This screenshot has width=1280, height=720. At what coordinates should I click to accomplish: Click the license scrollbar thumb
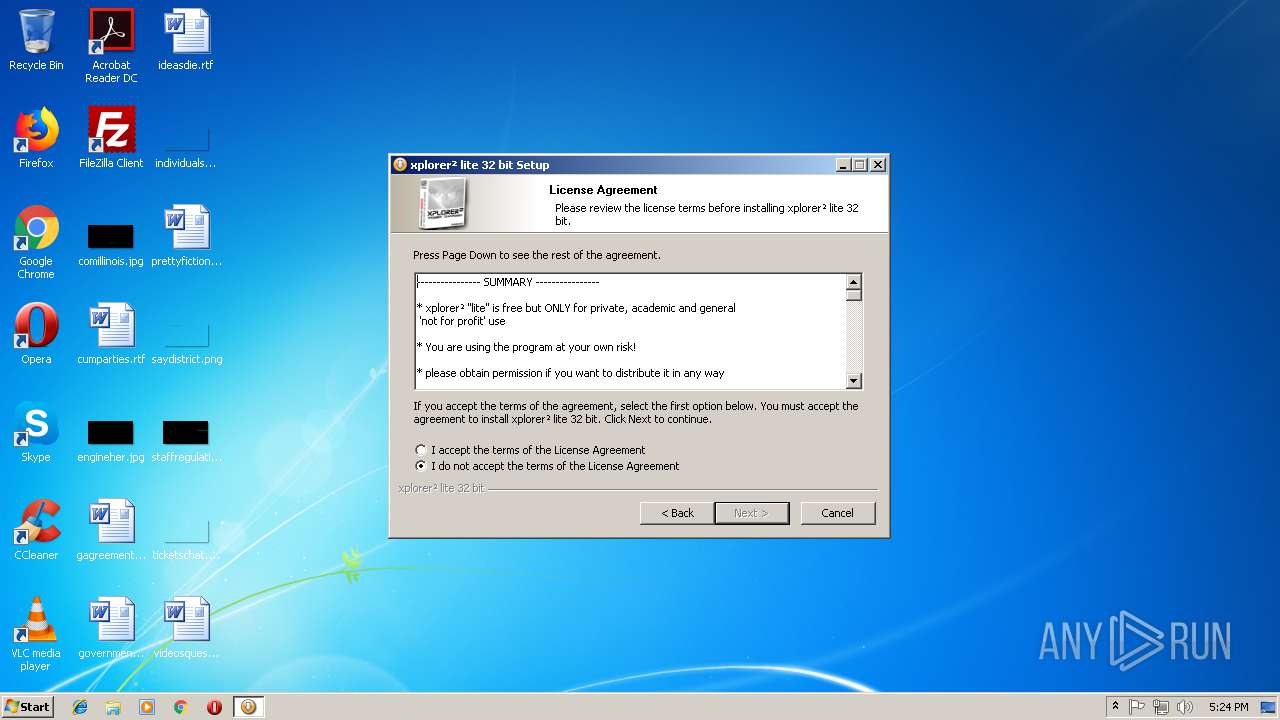[854, 295]
